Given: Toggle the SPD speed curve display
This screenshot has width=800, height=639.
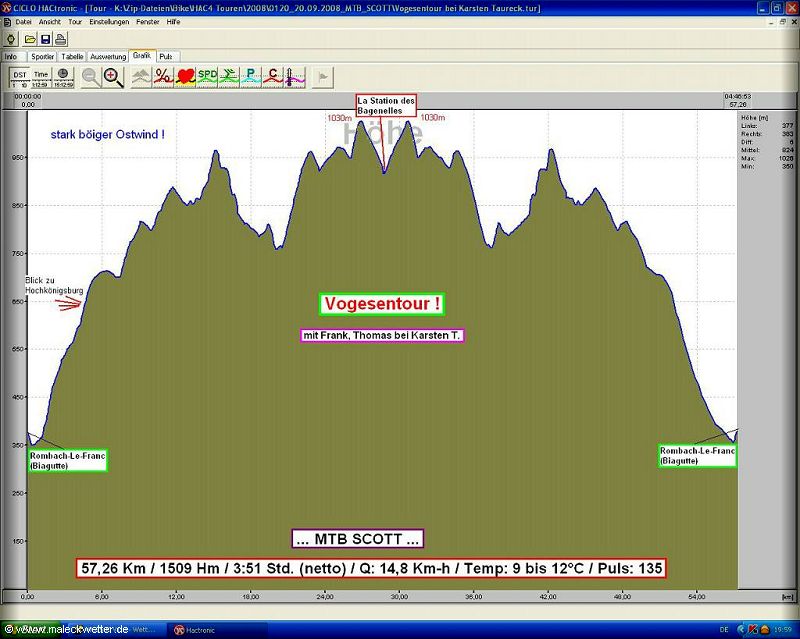Looking at the screenshot, I should 207,76.
